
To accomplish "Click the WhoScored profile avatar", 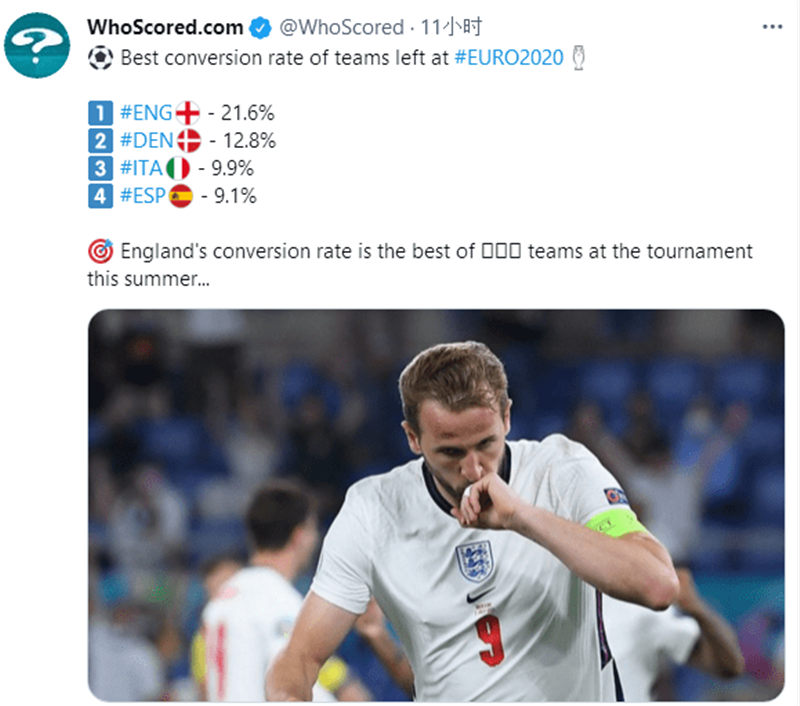I will tap(37, 45).
